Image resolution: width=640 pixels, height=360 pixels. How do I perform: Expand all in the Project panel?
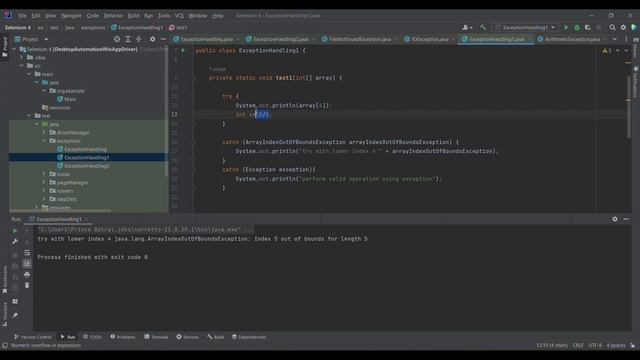[x=128, y=39]
